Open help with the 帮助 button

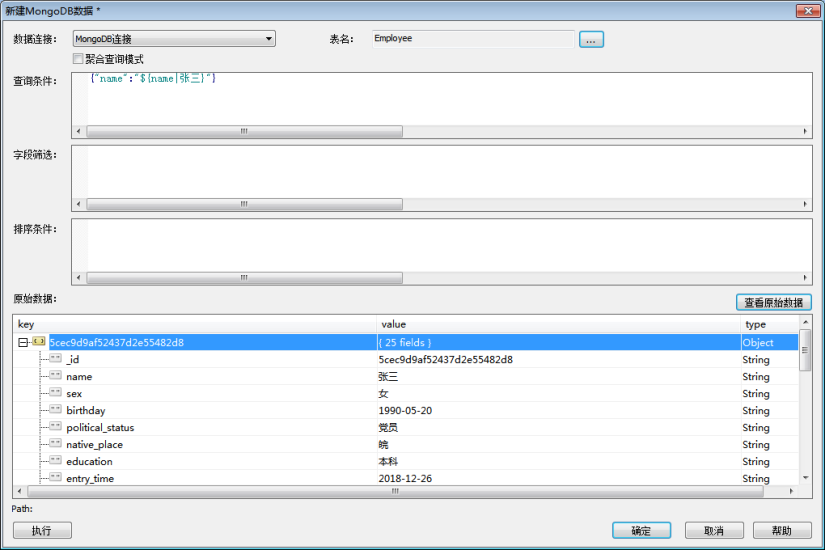coord(780,530)
